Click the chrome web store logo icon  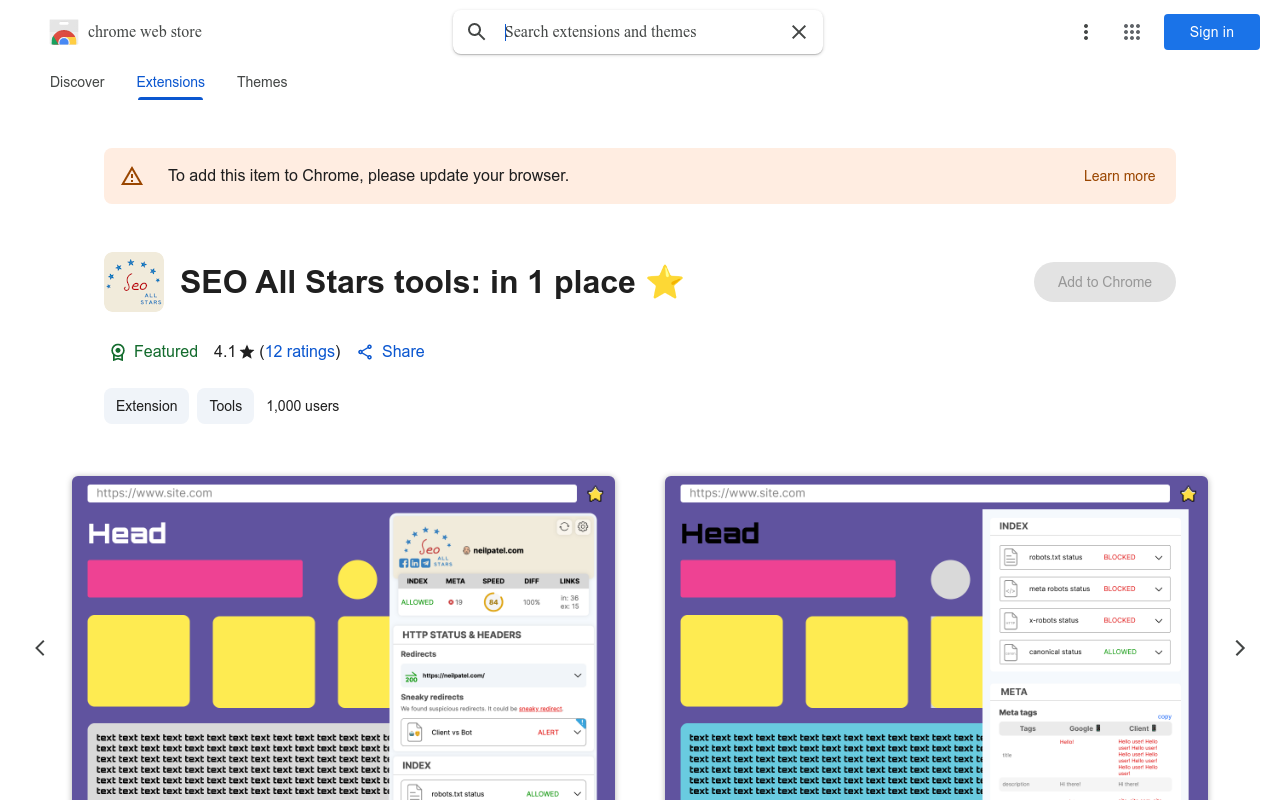coord(64,32)
